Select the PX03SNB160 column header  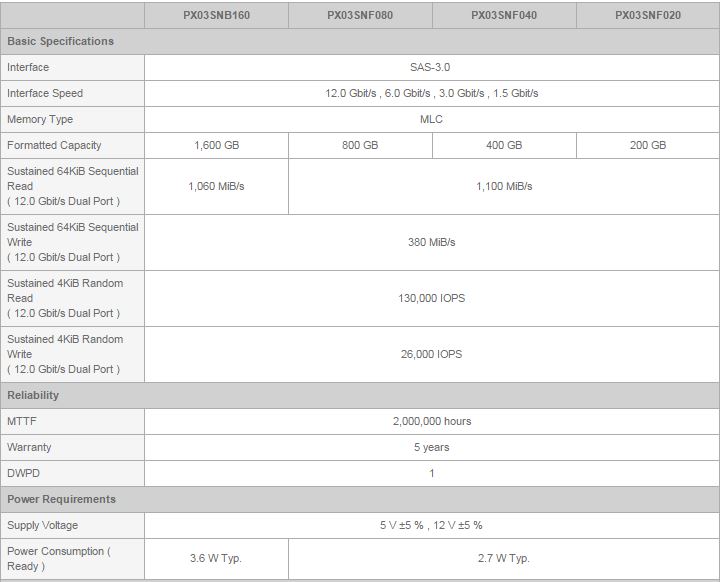(x=216, y=15)
